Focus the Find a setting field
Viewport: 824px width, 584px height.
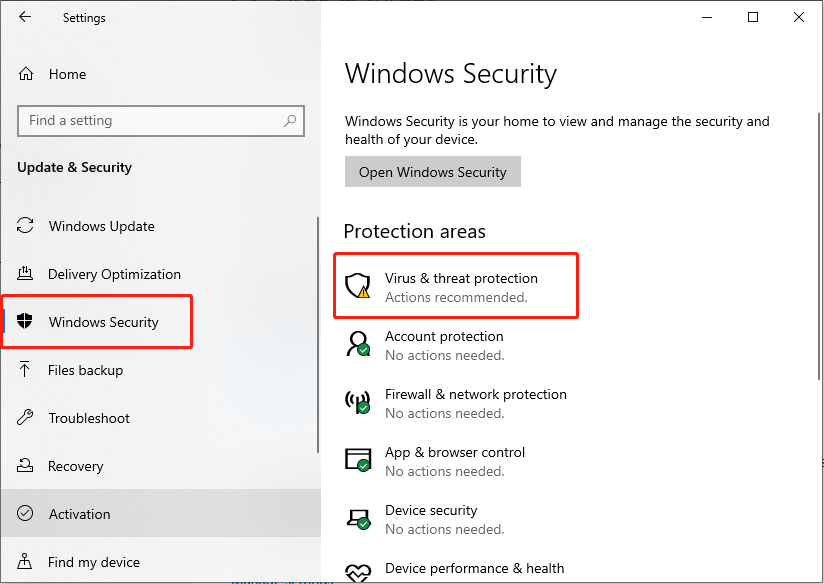coord(161,121)
